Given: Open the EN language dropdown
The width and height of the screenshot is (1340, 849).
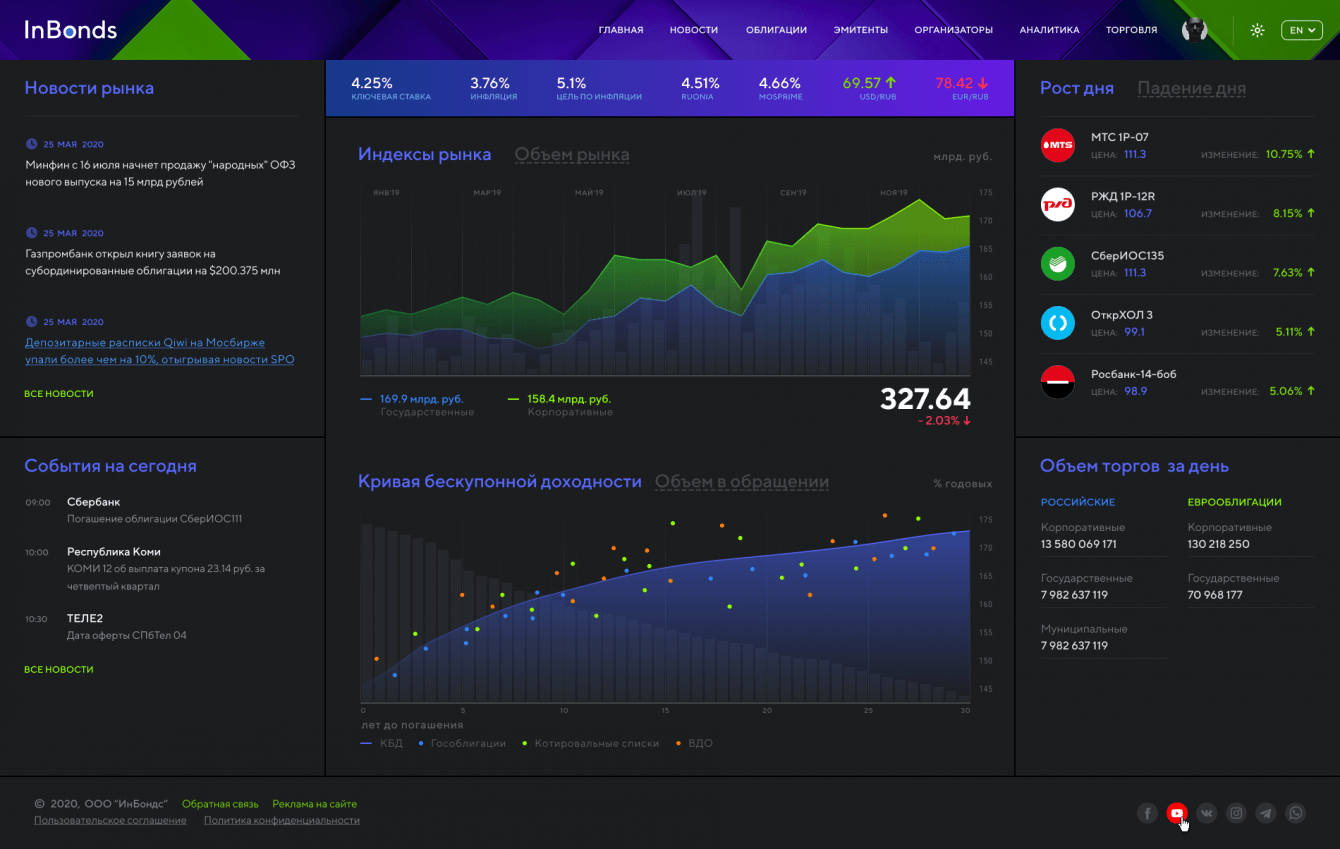Looking at the screenshot, I should (1301, 30).
